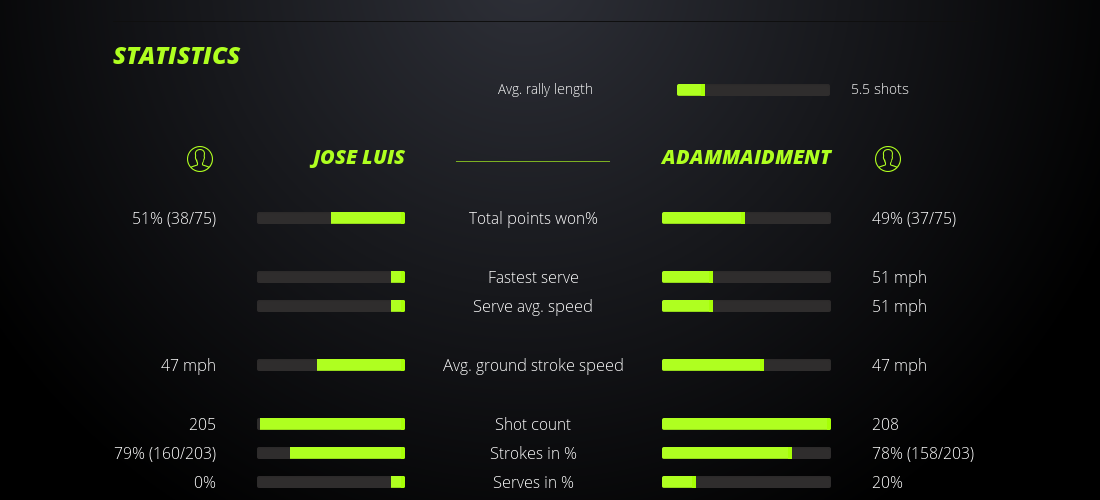Click the STATISTICS heading

click(176, 56)
